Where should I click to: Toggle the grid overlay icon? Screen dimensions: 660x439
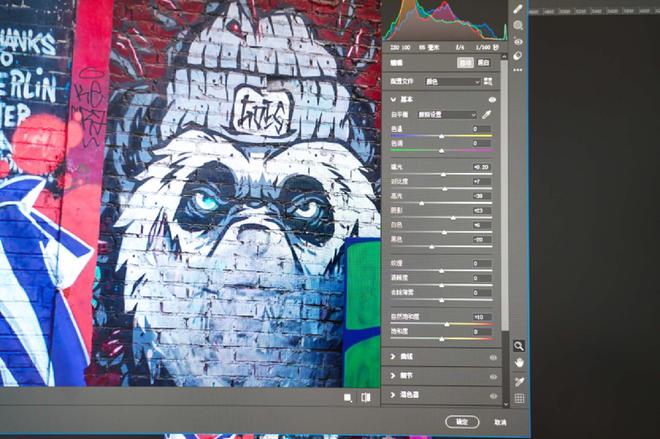pyautogui.click(x=519, y=398)
